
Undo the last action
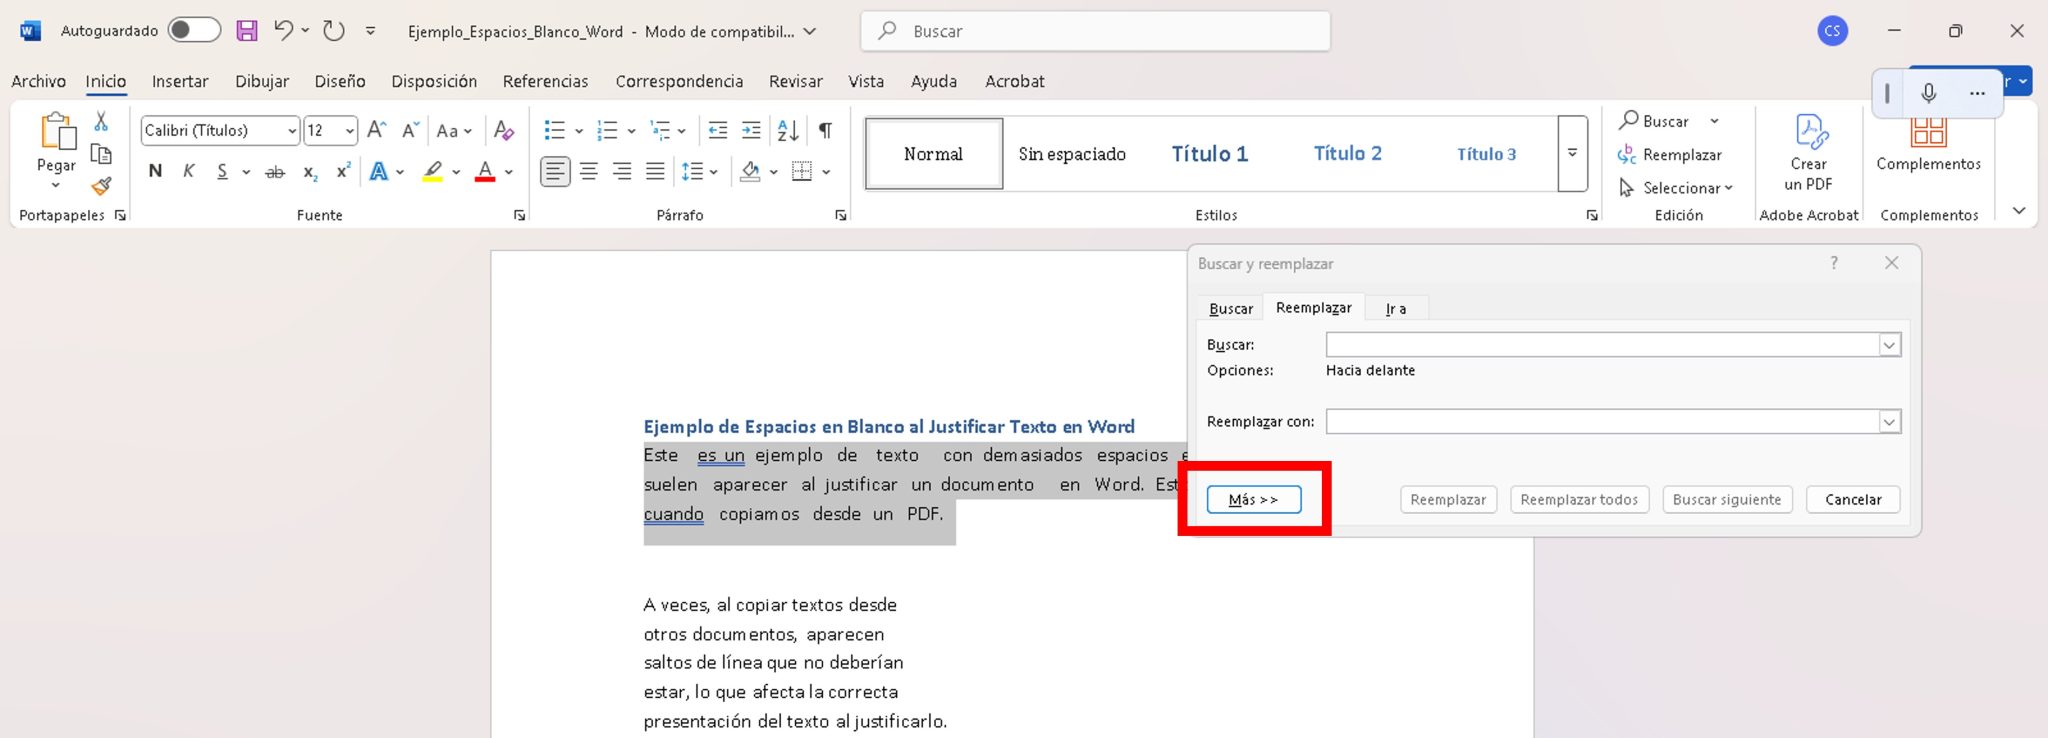click(284, 31)
